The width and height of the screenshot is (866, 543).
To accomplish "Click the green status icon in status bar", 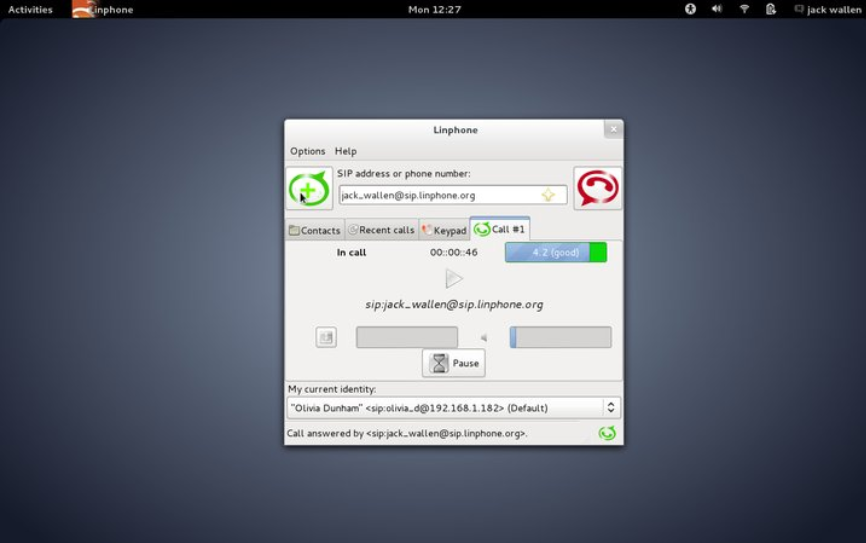I will tap(607, 433).
